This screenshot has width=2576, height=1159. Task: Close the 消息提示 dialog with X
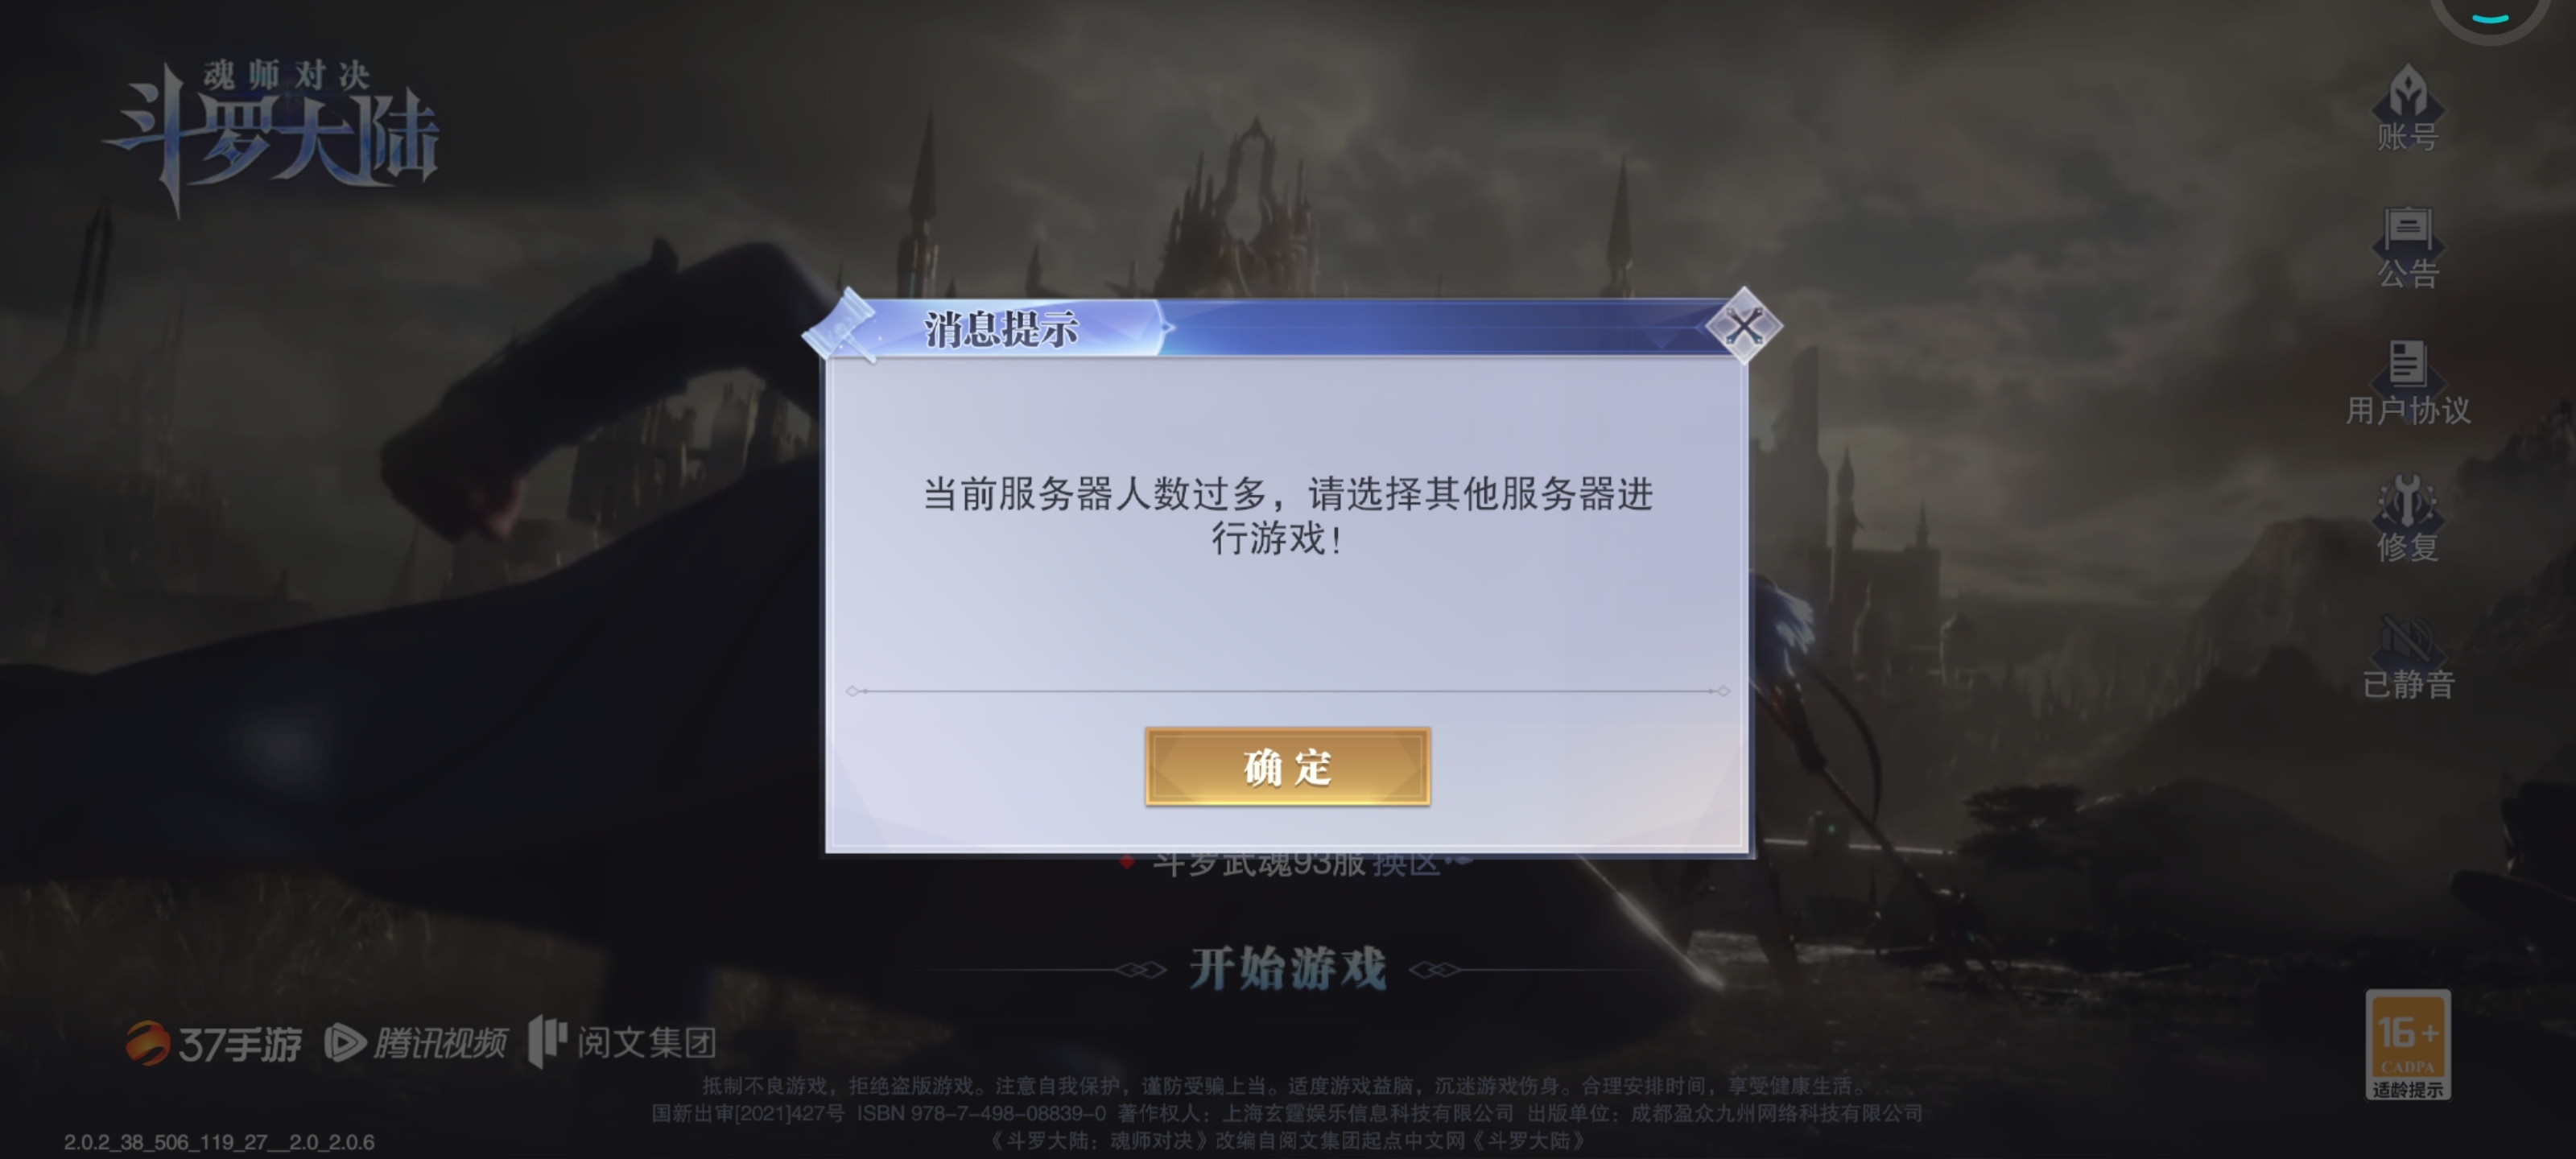click(x=1743, y=325)
